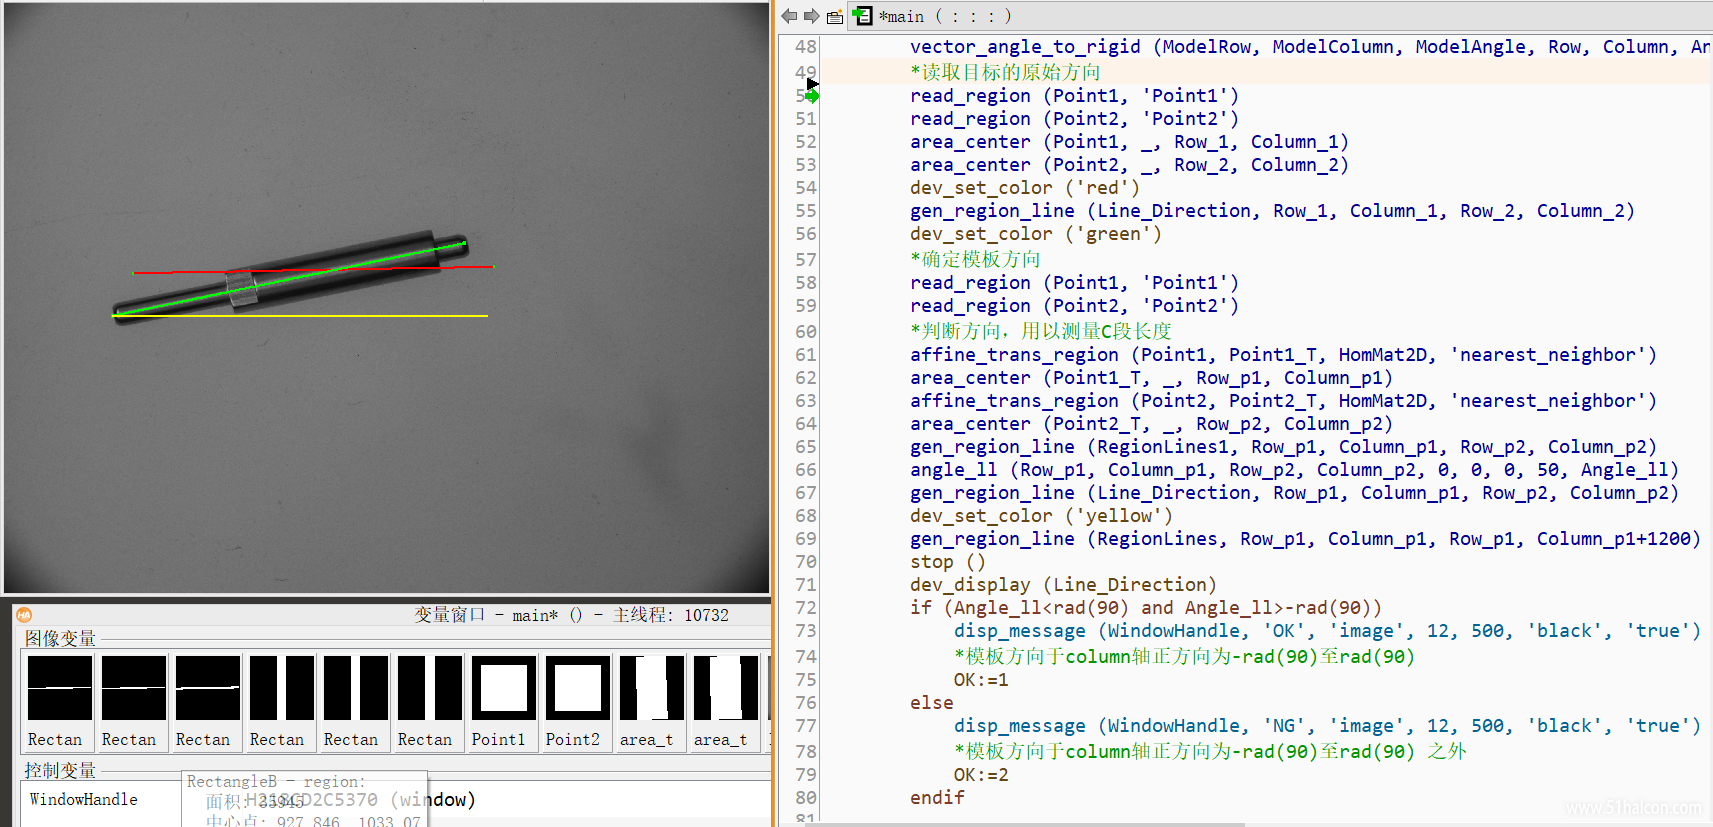The width and height of the screenshot is (1713, 827).
Task: Click the OK:=2 assignment line
Action: (981, 775)
